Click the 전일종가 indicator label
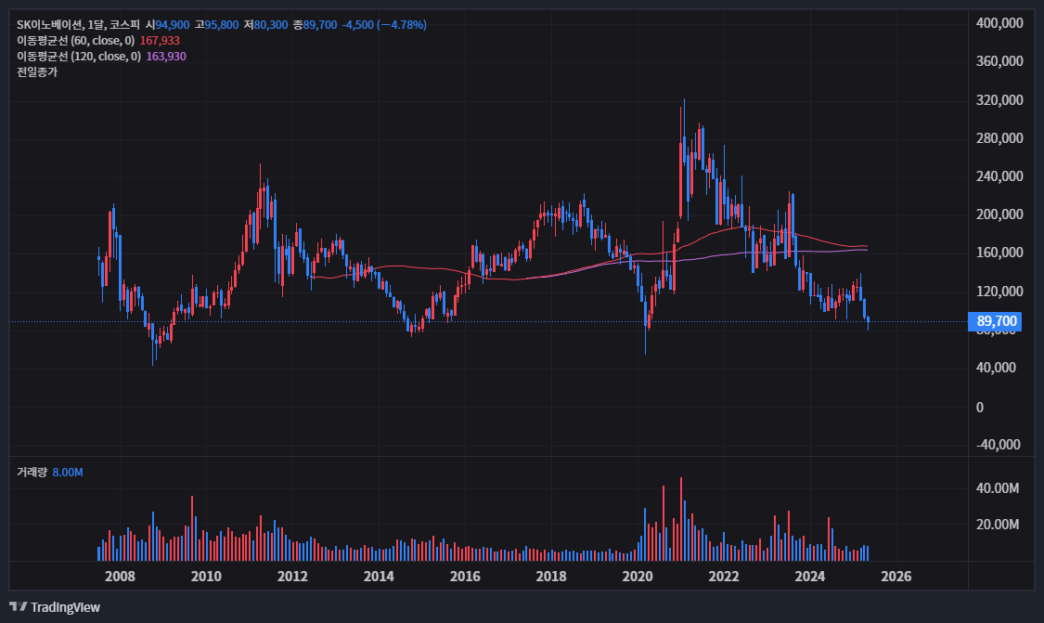Image resolution: width=1044 pixels, height=623 pixels. 37,72
